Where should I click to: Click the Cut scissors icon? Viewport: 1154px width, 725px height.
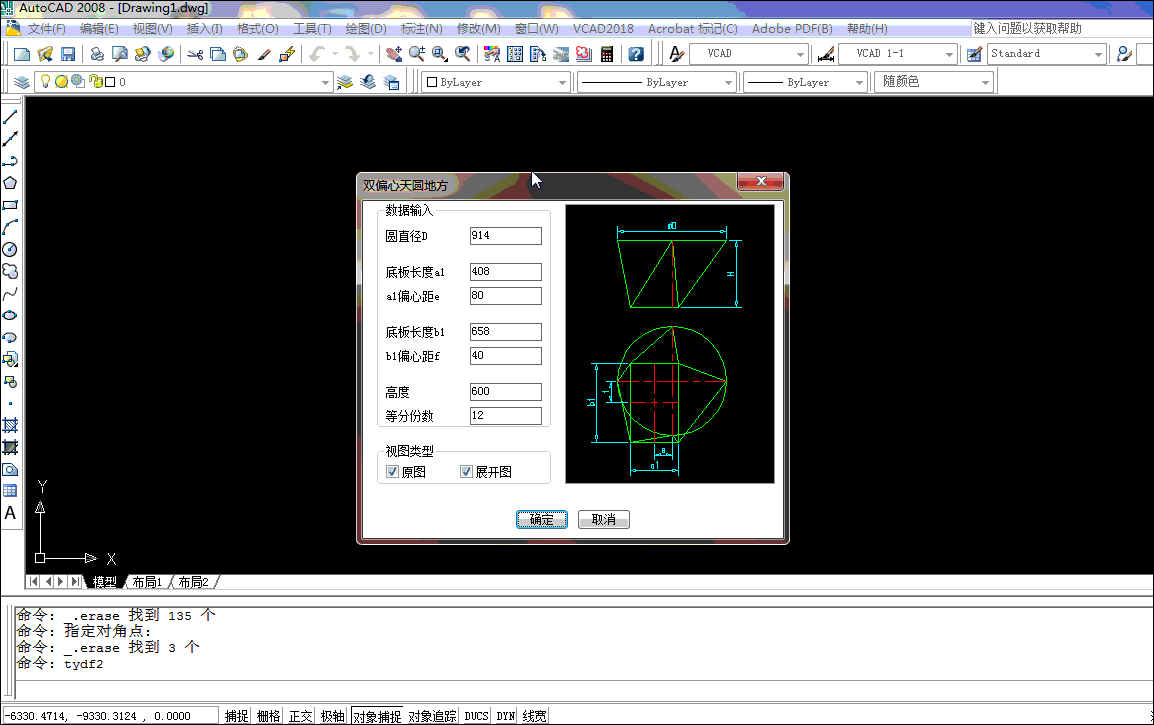pyautogui.click(x=195, y=54)
